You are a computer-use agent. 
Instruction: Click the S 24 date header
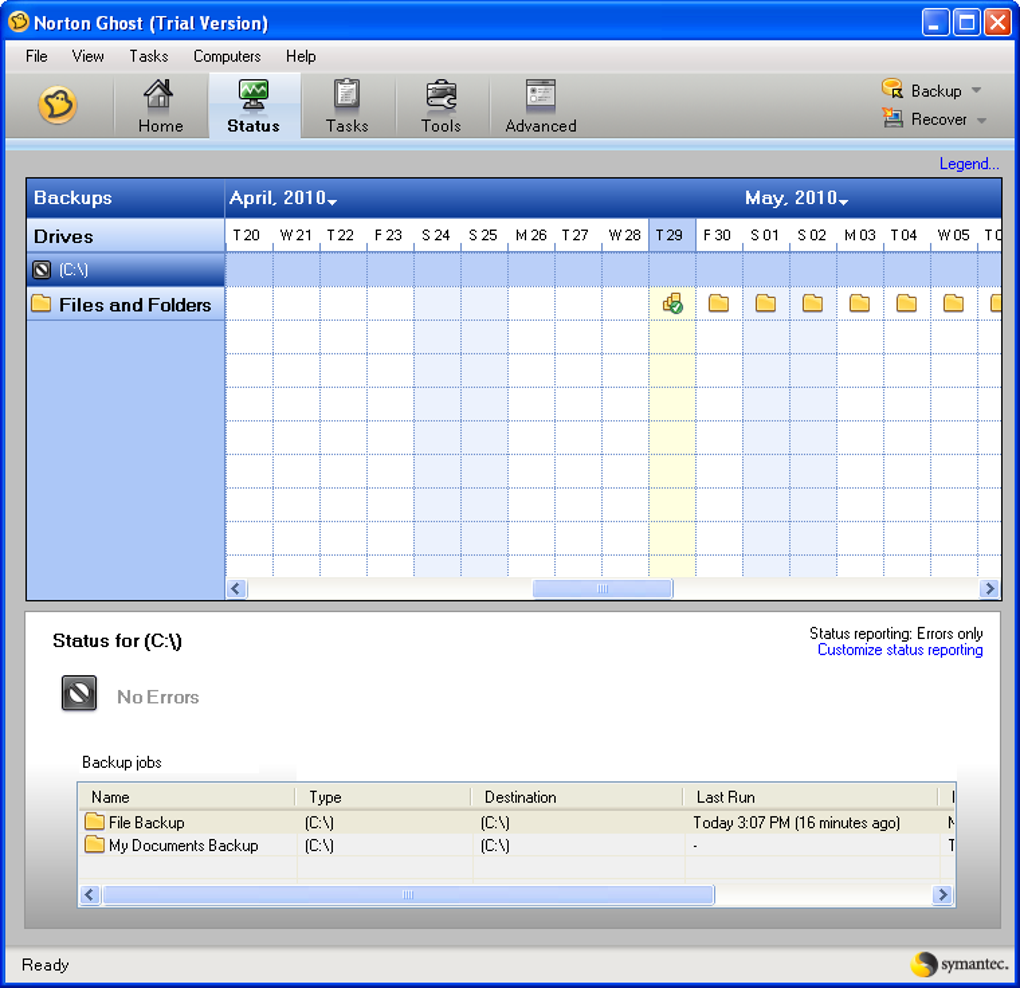(437, 235)
